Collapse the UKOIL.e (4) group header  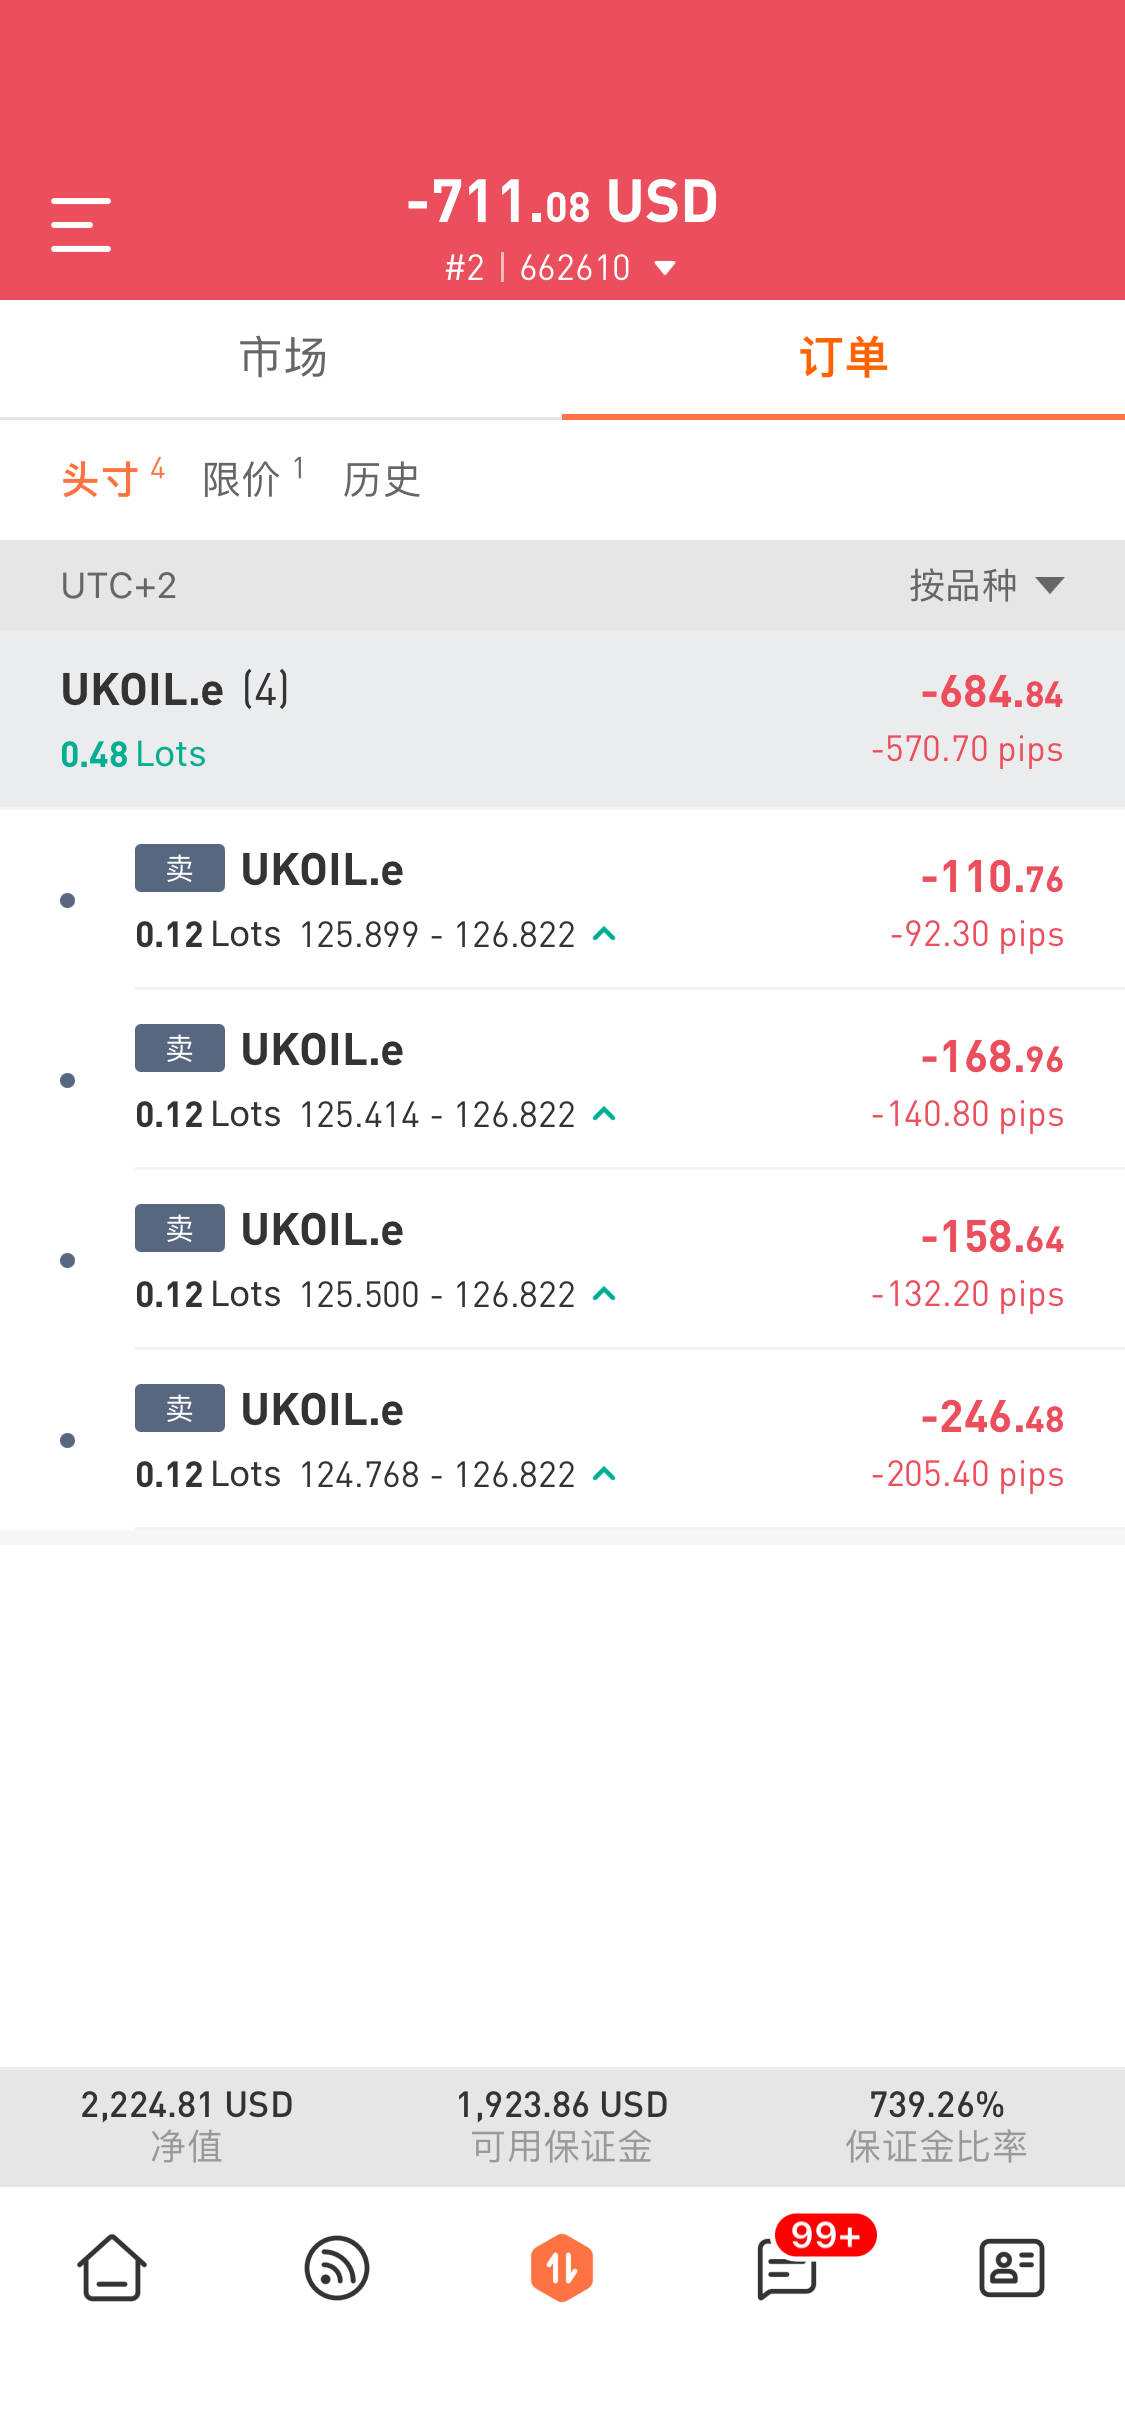click(562, 719)
